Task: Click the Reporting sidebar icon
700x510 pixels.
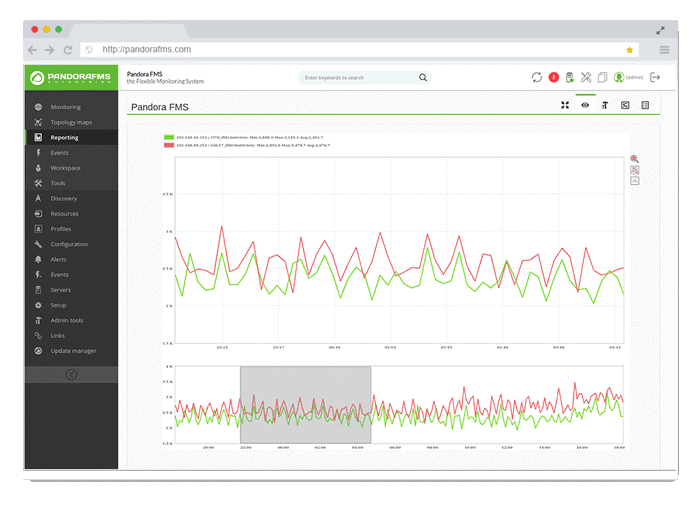Action: click(38, 138)
